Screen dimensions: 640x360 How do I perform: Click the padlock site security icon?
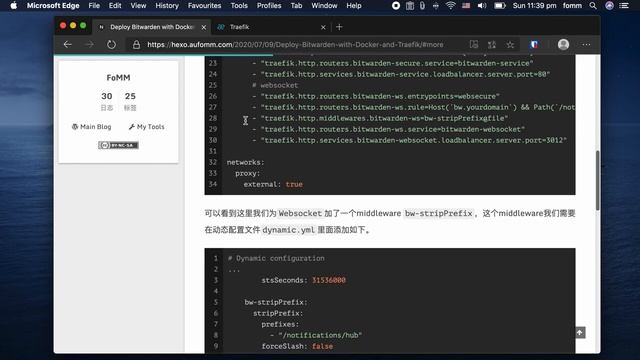(136, 44)
